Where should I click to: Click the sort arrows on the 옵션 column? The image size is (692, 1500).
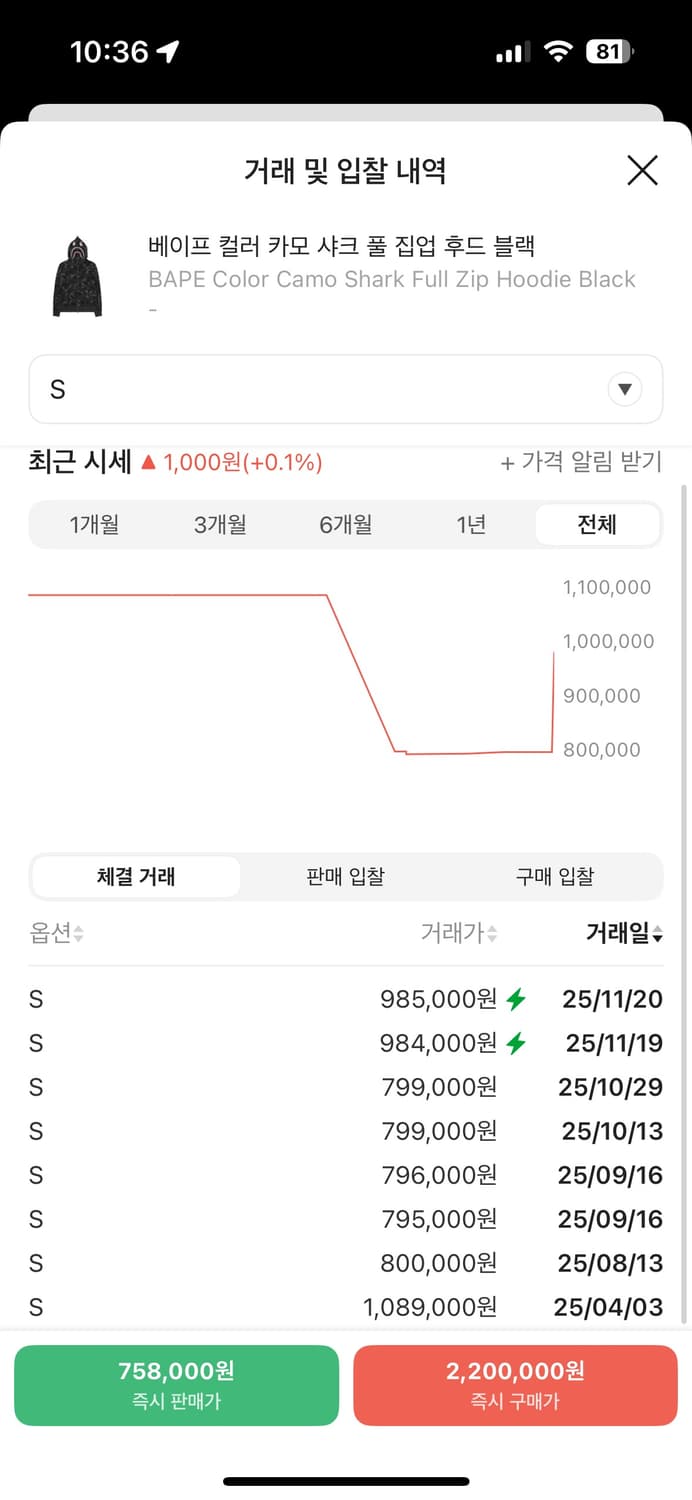pos(78,933)
